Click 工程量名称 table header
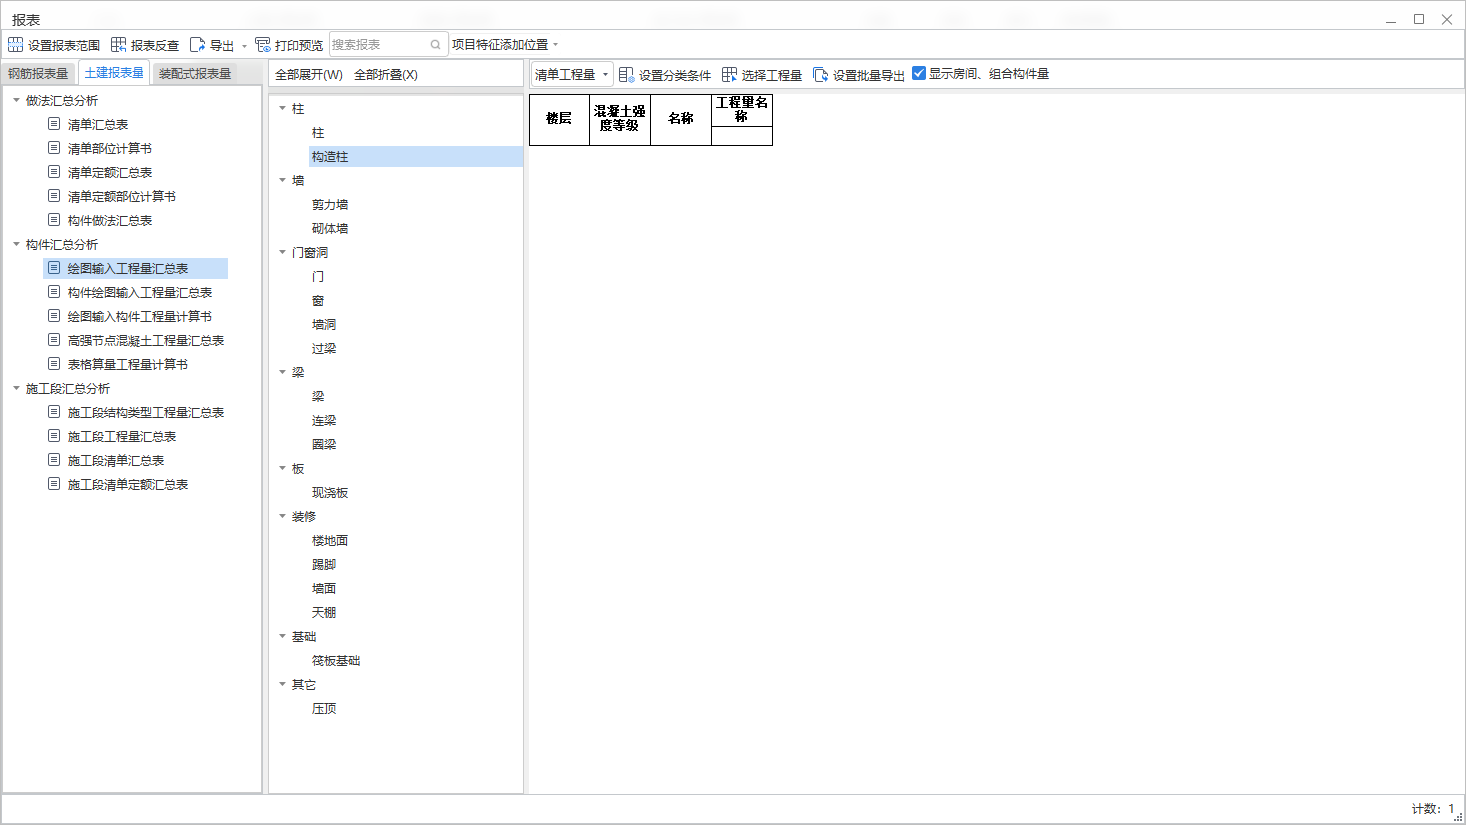Viewport: 1466px width, 825px height. click(742, 110)
